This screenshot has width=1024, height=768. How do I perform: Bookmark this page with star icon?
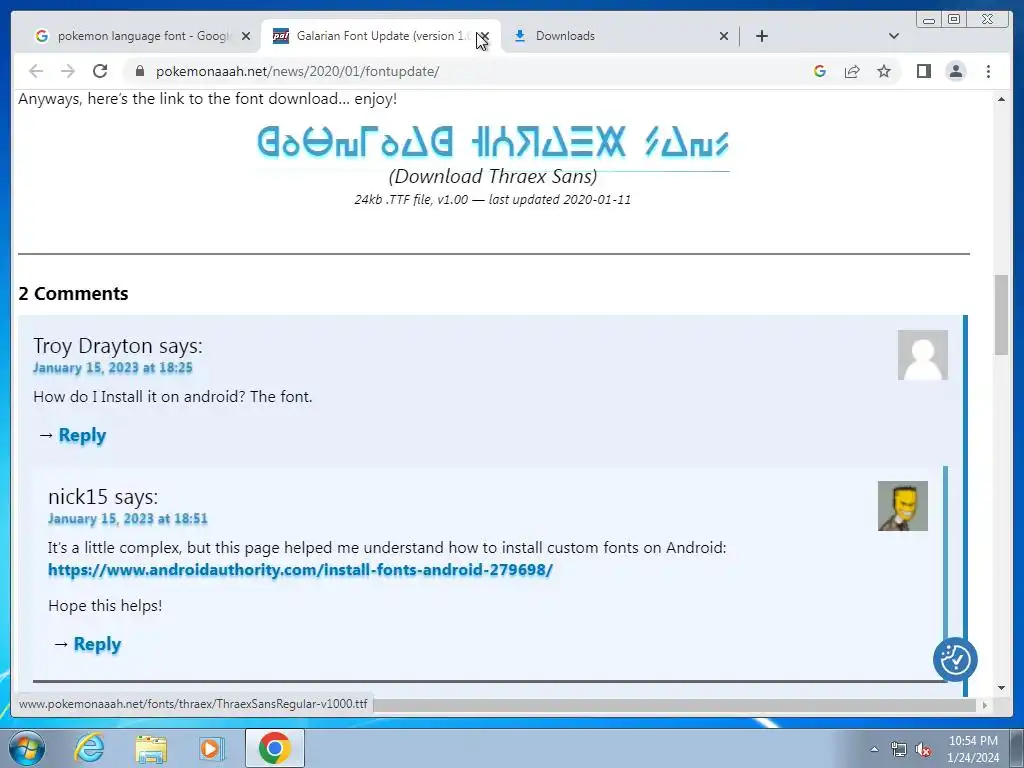[884, 71]
